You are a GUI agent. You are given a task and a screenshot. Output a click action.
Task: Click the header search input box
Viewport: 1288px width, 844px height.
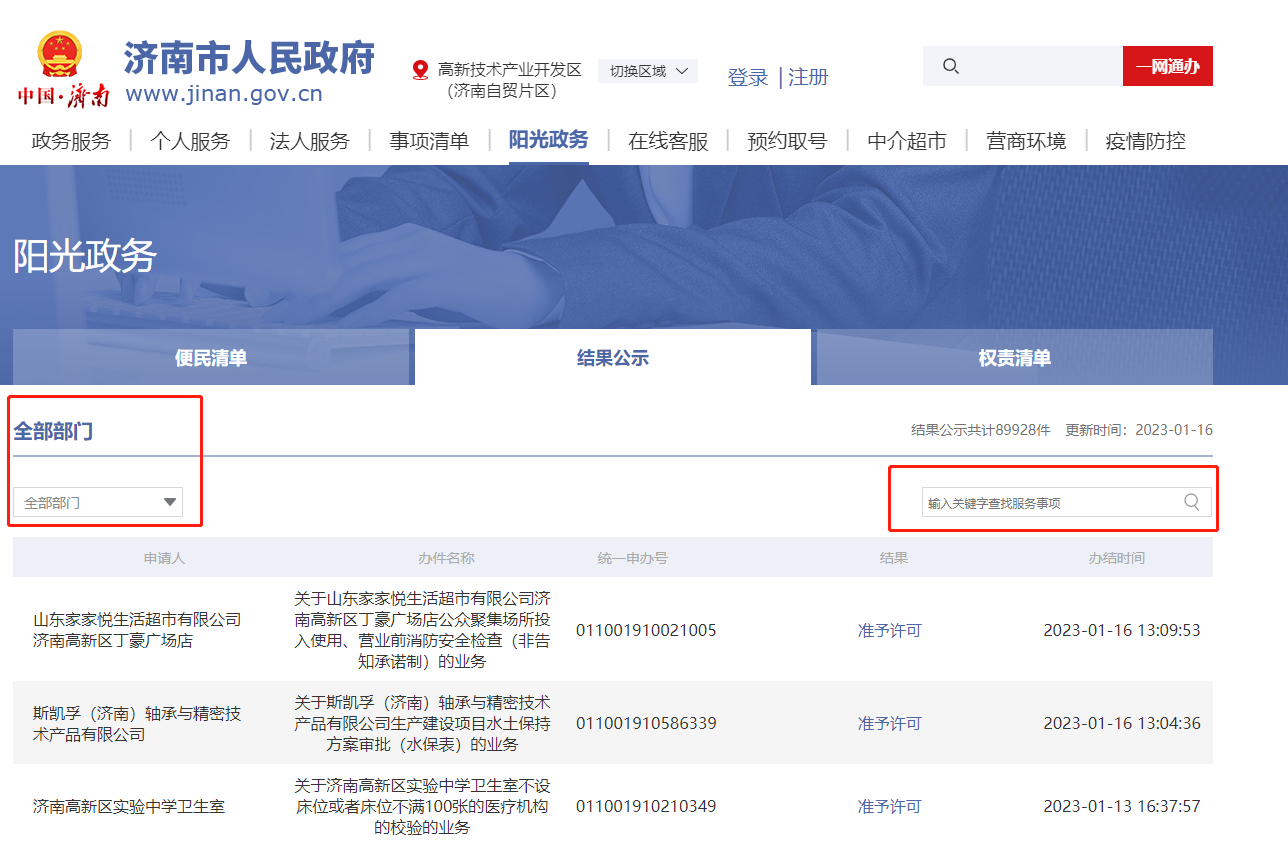[1040, 66]
